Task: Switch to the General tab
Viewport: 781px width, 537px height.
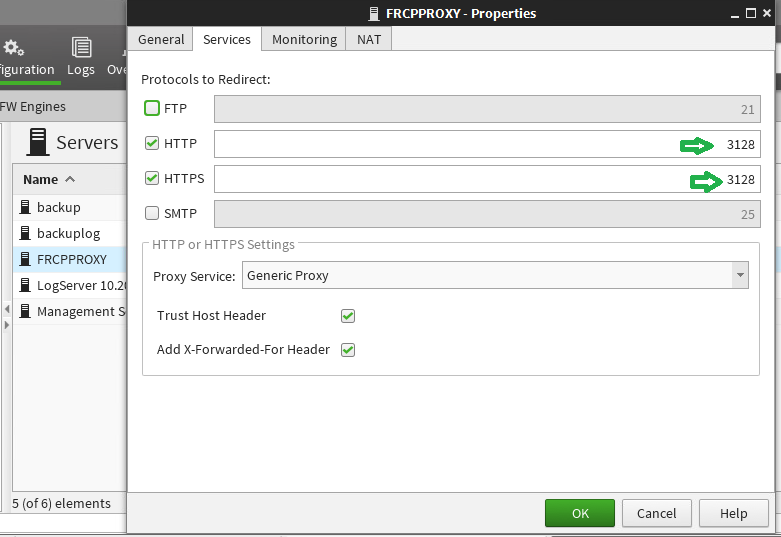Action: pyautogui.click(x=161, y=39)
